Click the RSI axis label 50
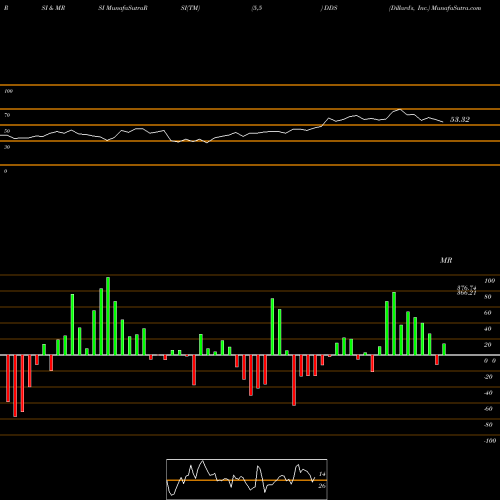The height and width of the screenshot is (500, 500). click(x=7, y=131)
